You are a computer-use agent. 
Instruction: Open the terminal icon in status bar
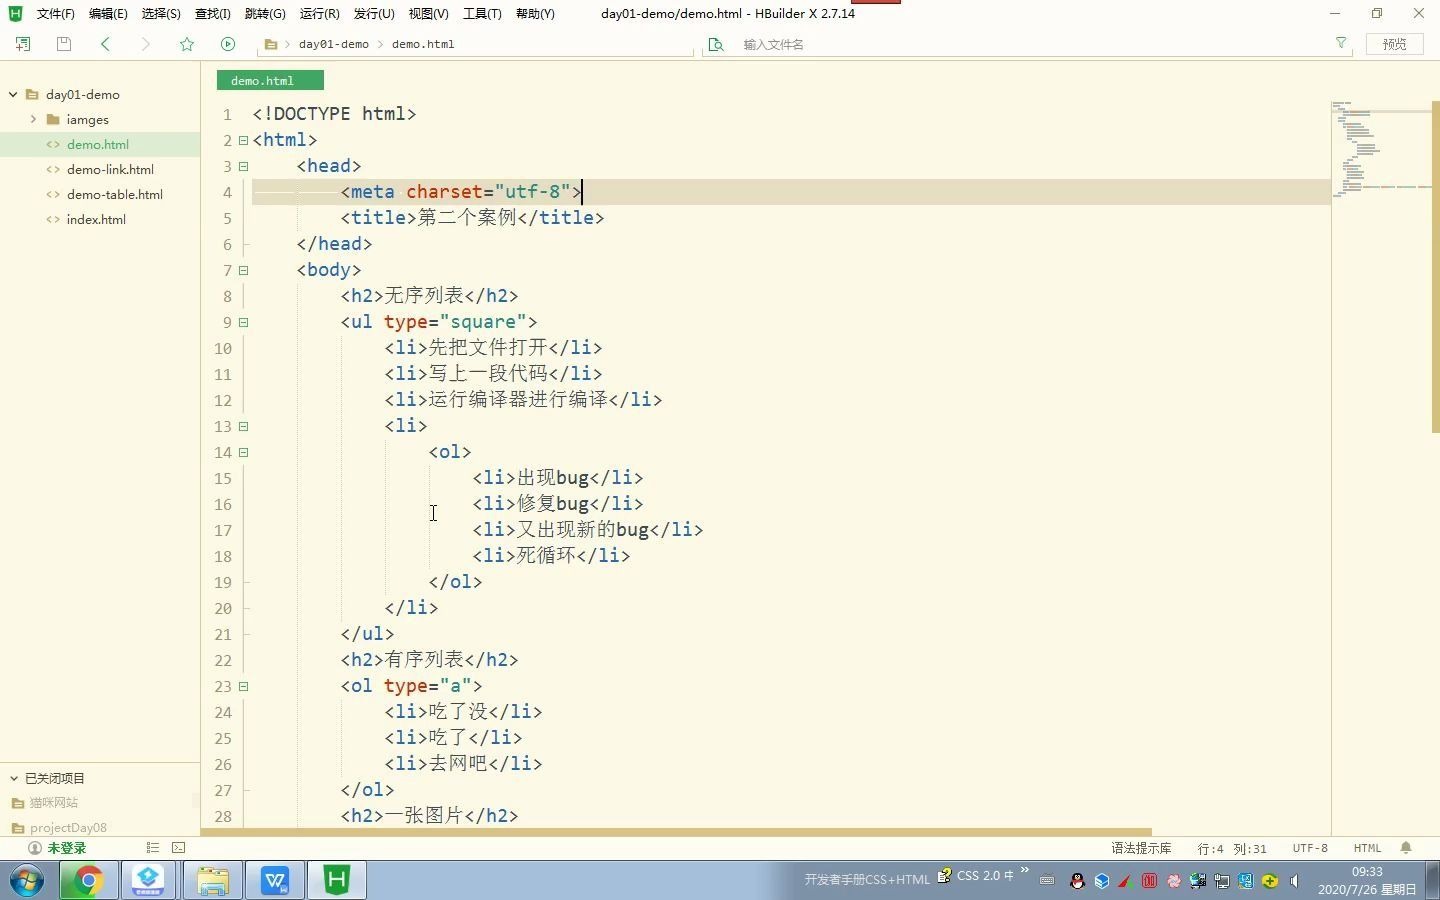179,847
